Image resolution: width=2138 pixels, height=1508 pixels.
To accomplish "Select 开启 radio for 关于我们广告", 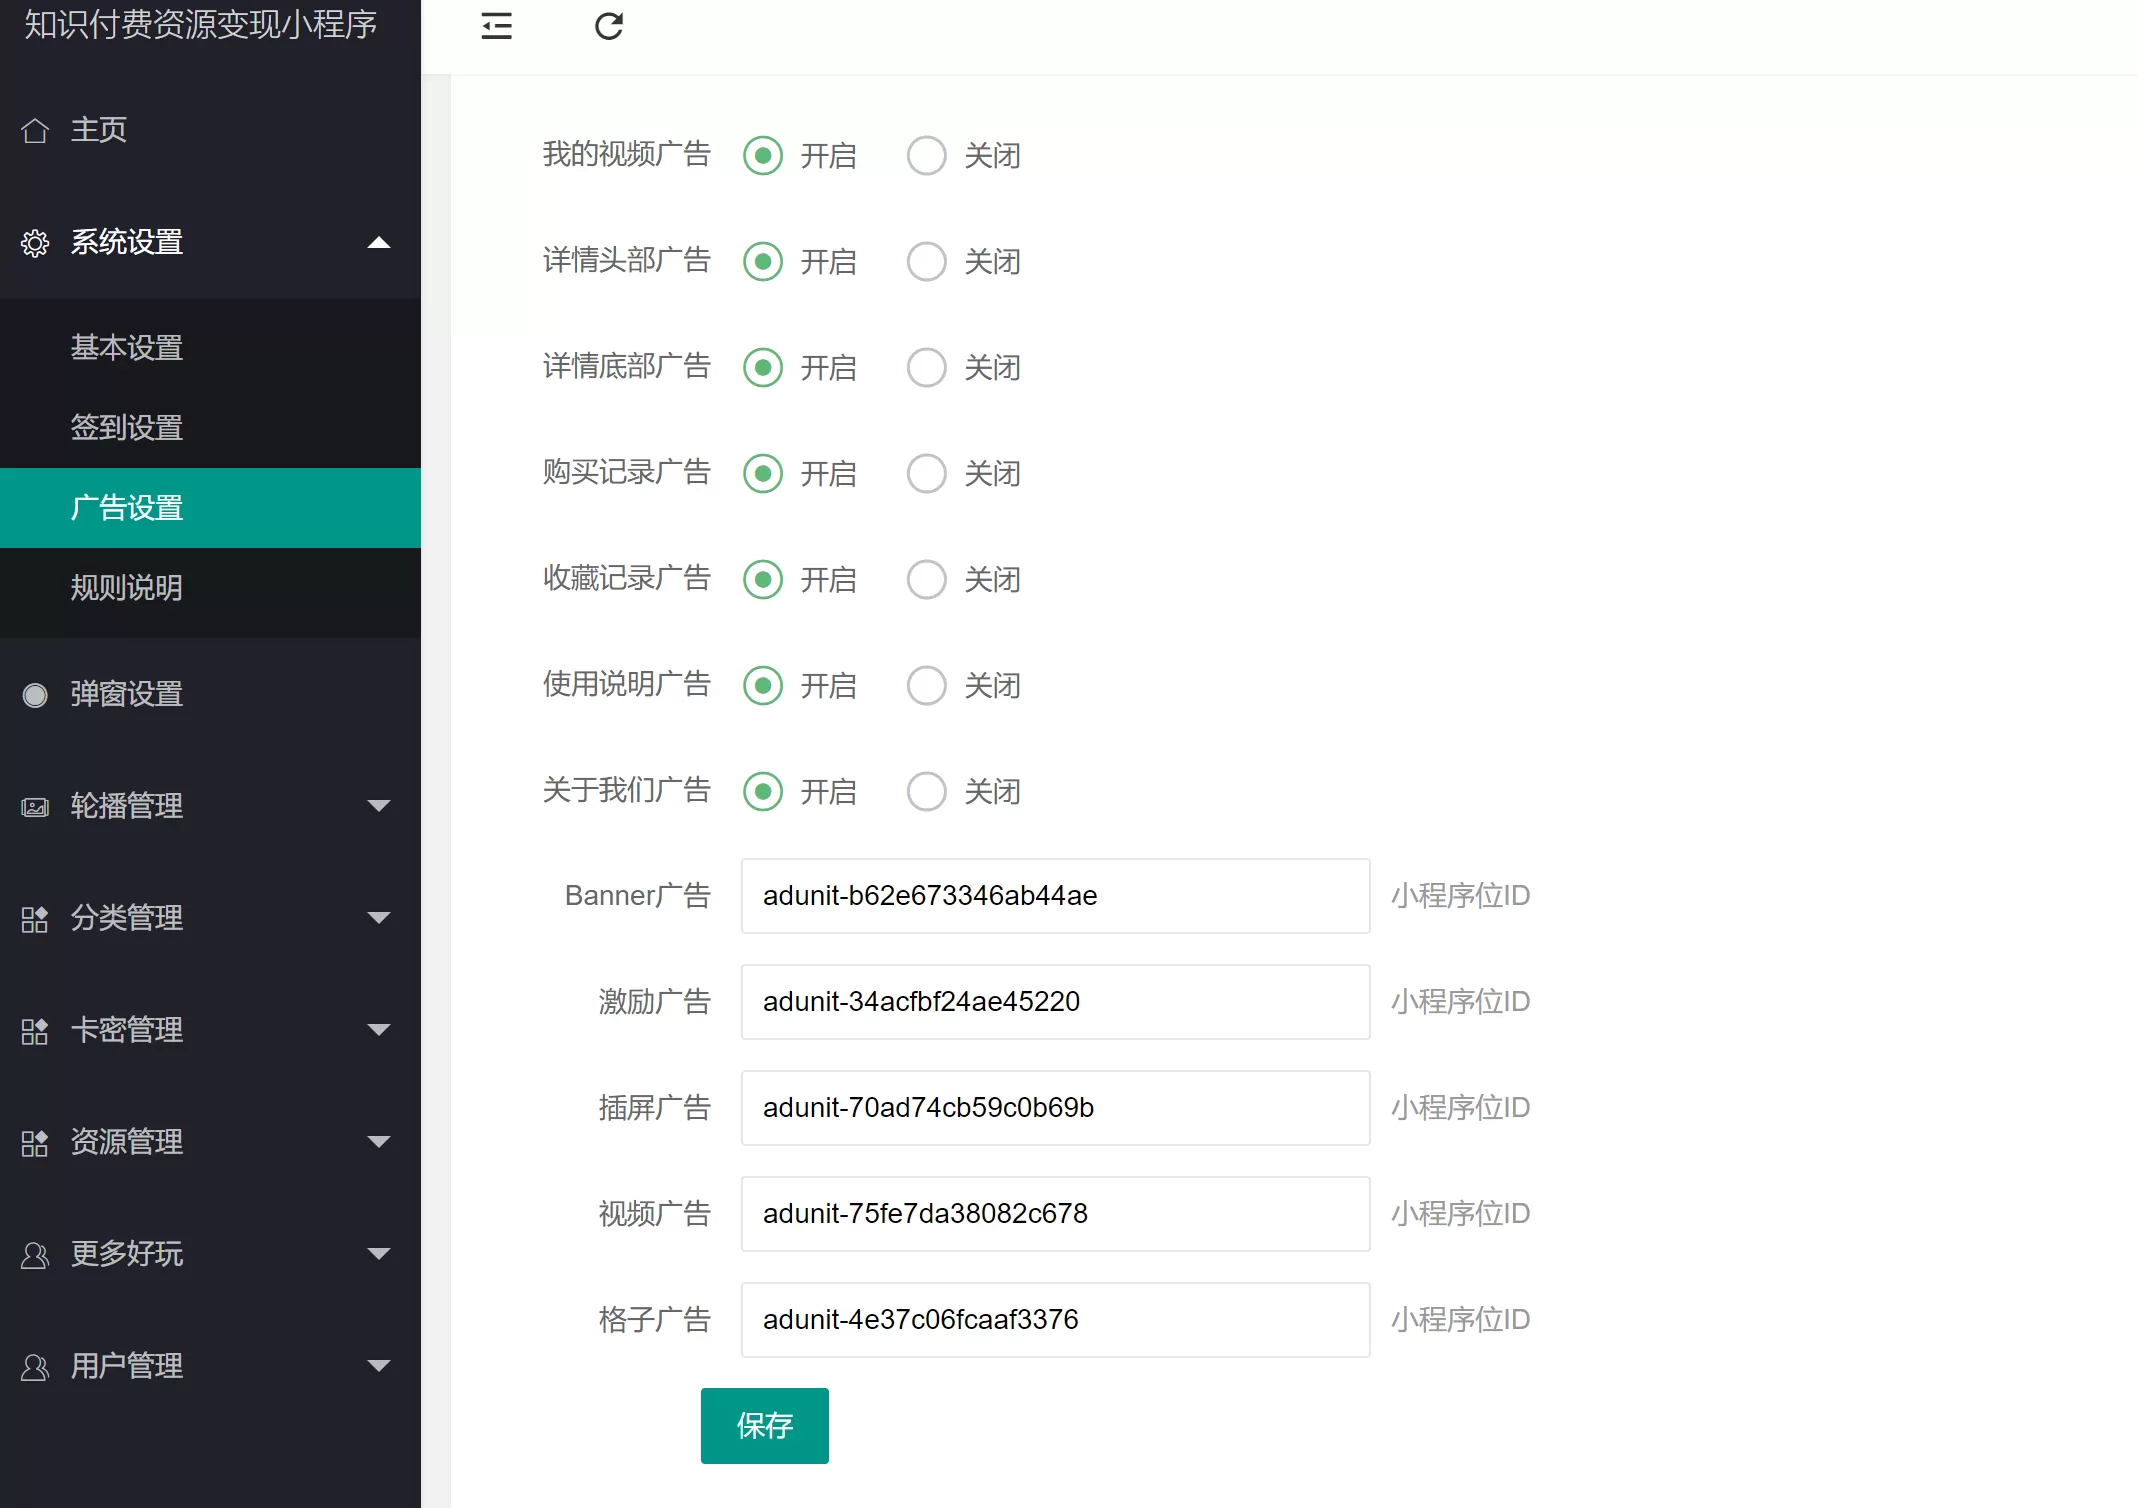I will [763, 792].
